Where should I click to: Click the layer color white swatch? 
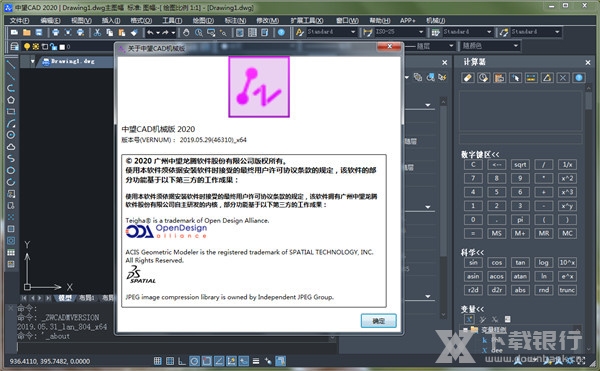(62, 47)
